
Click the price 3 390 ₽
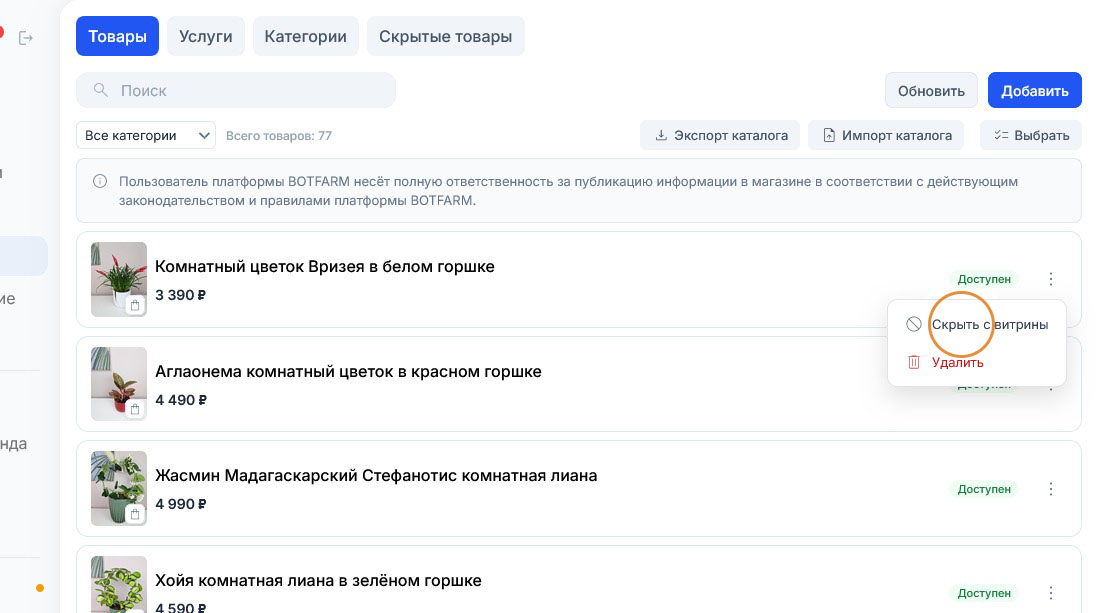click(x=181, y=295)
